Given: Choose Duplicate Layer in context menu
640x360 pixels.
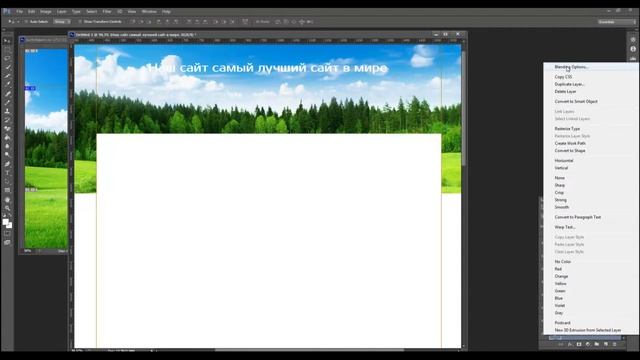Looking at the screenshot, I should tap(569, 84).
